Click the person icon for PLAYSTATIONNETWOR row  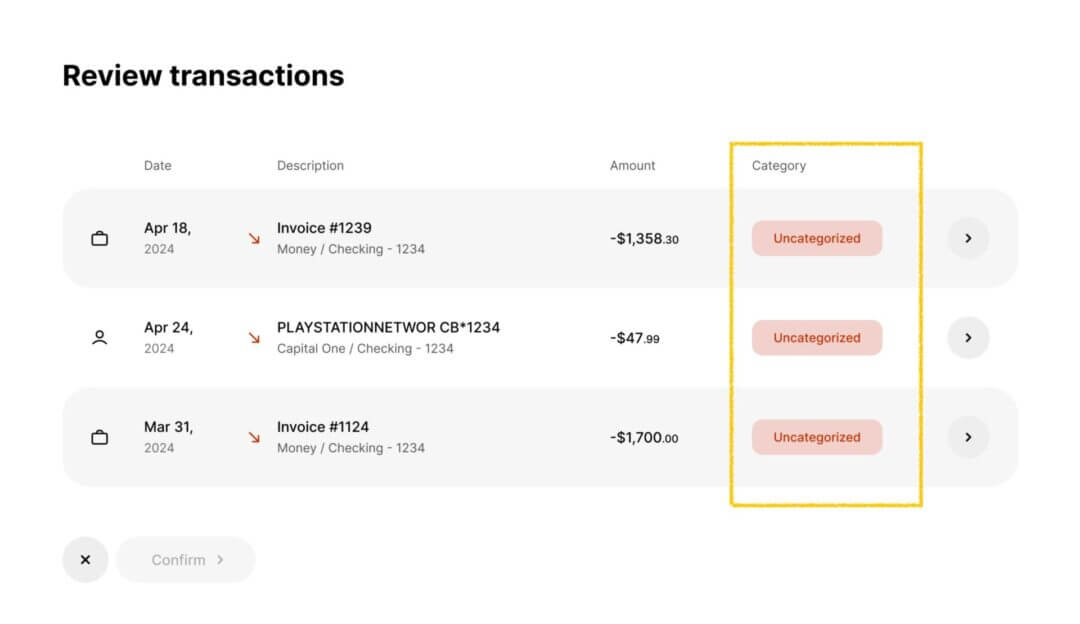pyautogui.click(x=99, y=337)
